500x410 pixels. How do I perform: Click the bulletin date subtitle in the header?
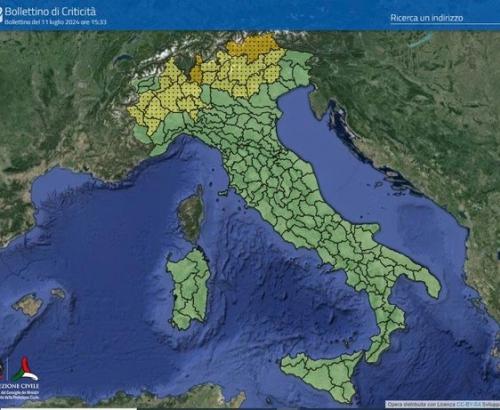coord(55,22)
